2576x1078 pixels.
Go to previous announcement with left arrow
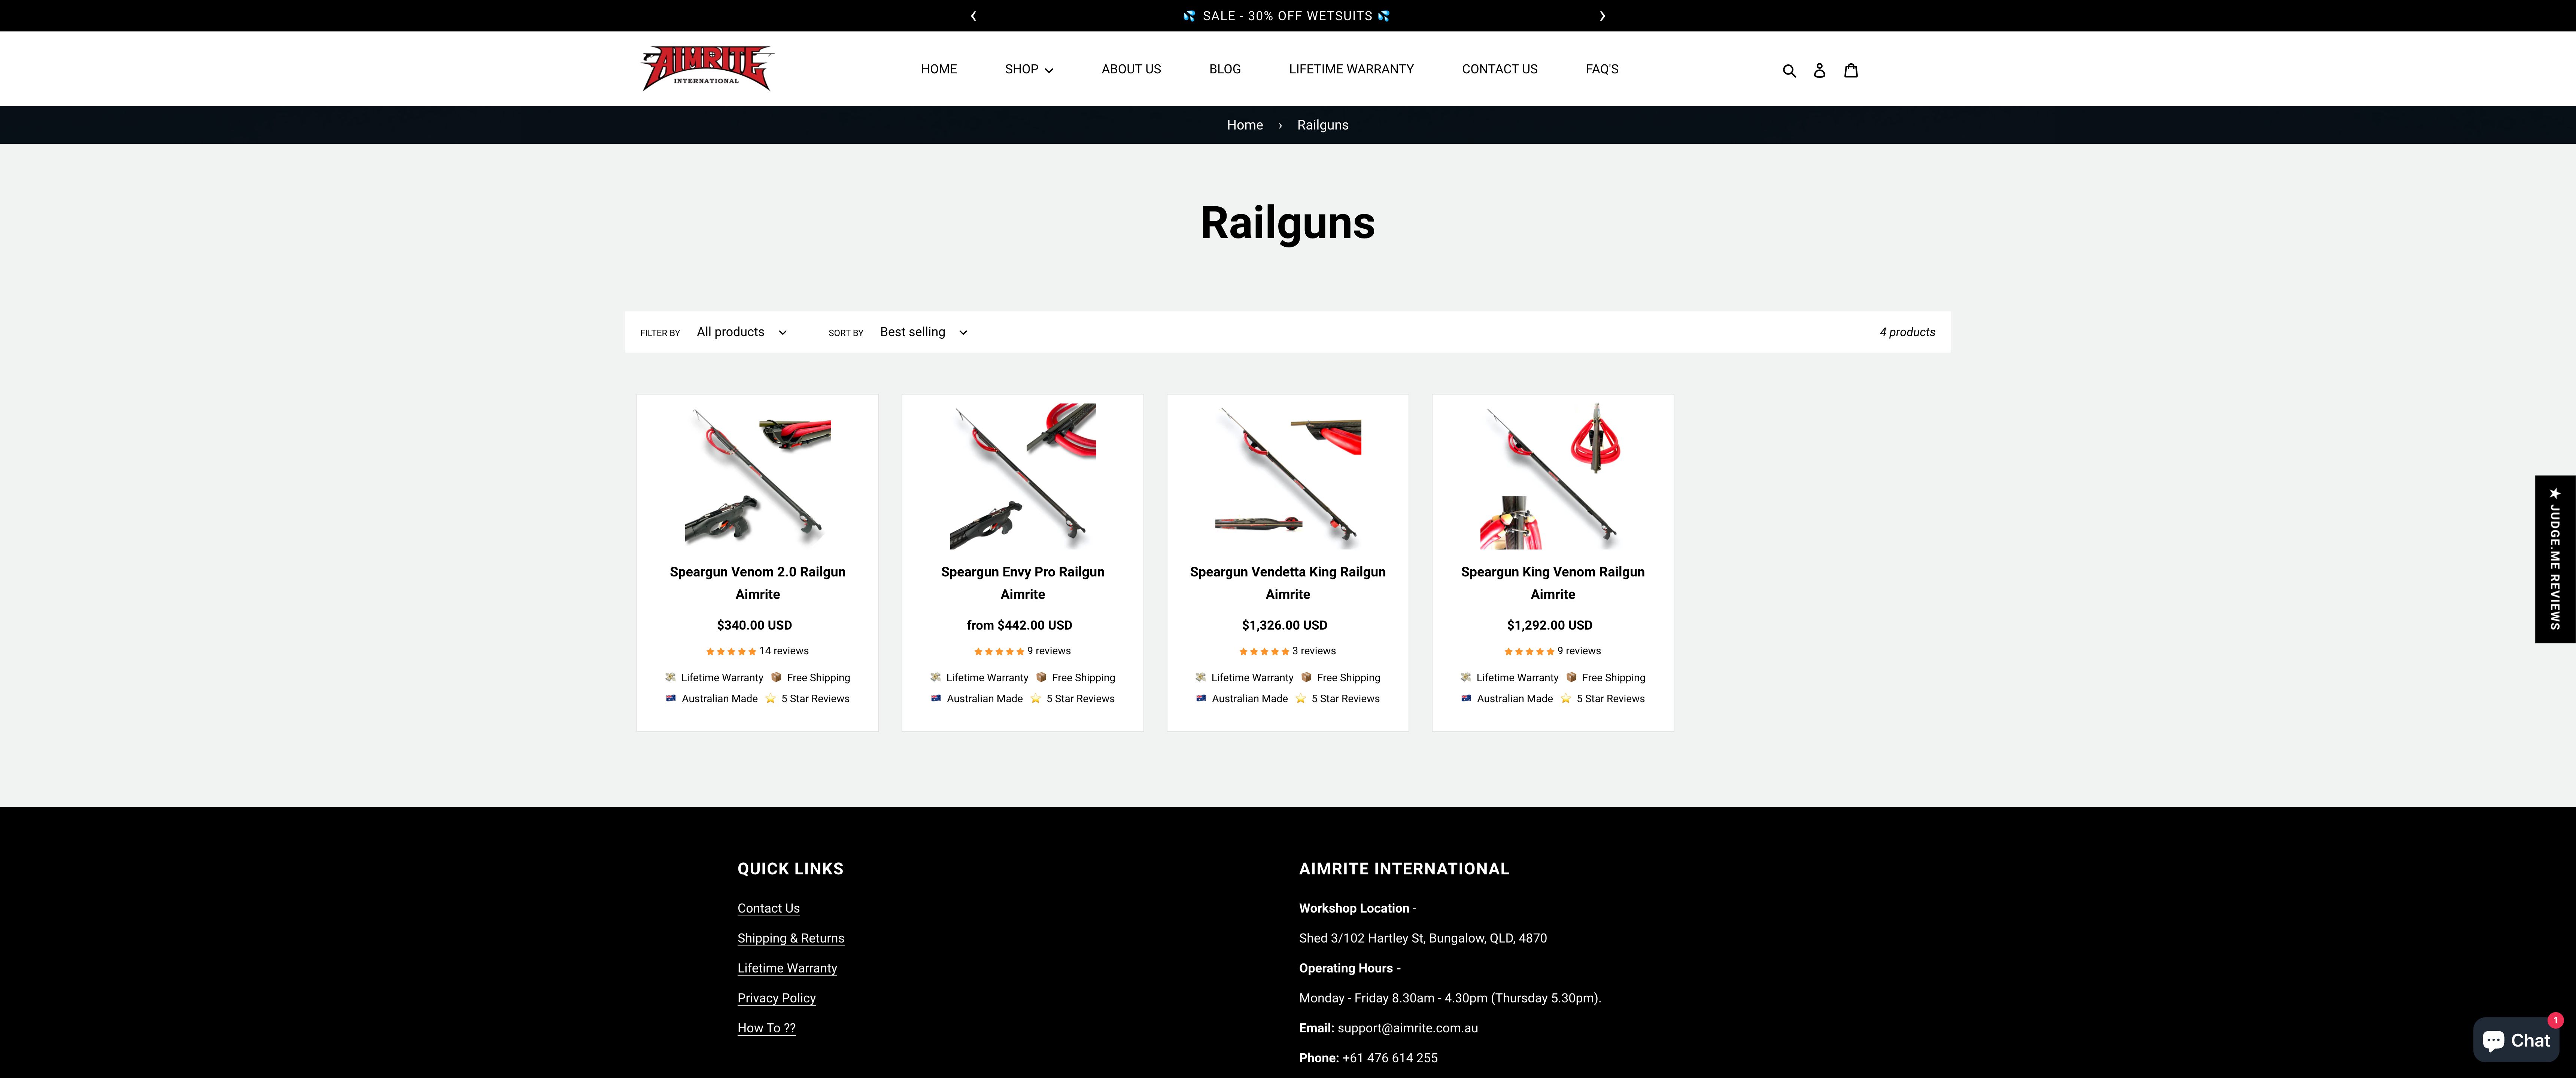tap(973, 16)
